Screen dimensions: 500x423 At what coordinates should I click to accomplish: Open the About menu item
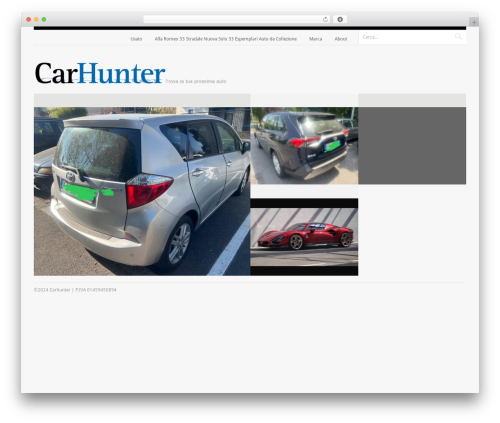341,39
